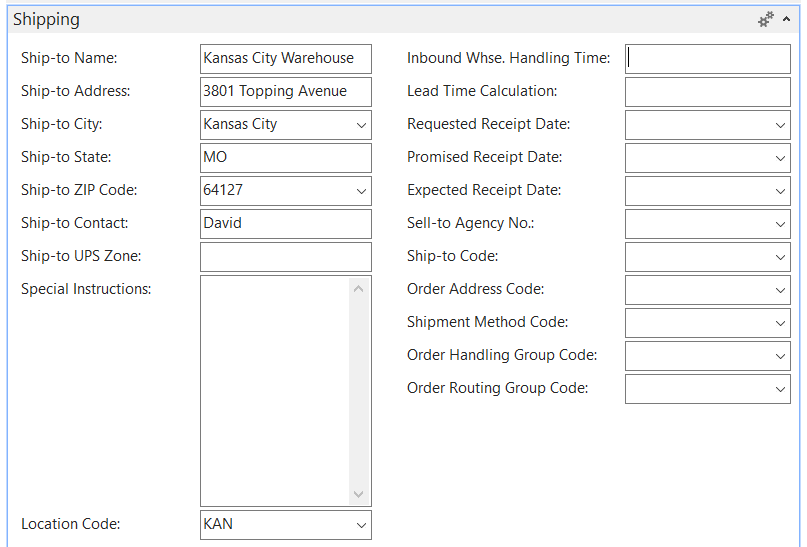Image resolution: width=807 pixels, height=547 pixels.
Task: Open the Location Code dropdown
Action: pyautogui.click(x=360, y=525)
